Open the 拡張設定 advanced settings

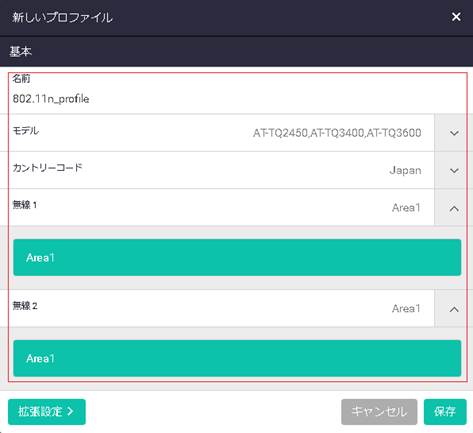click(47, 412)
